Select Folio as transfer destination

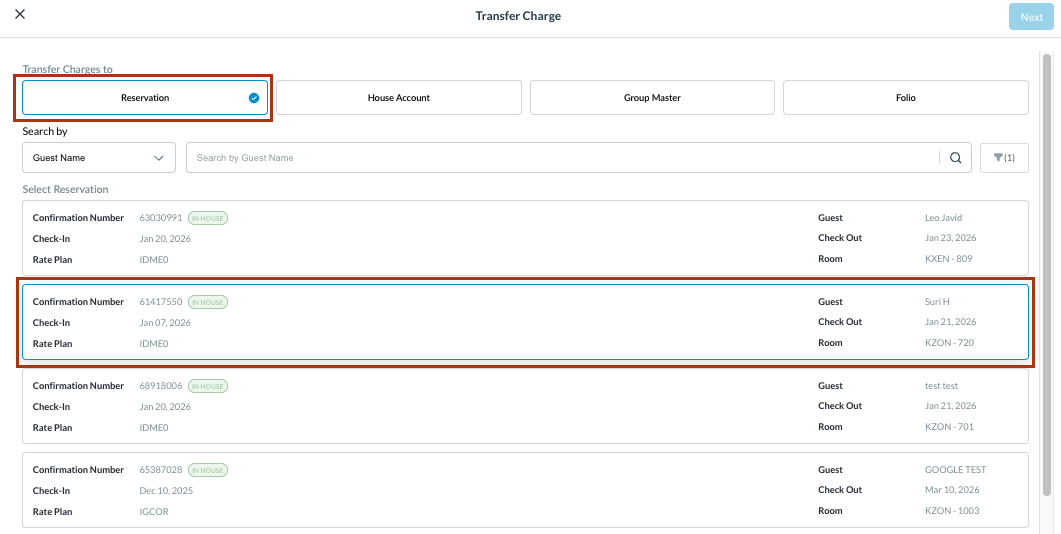tap(905, 98)
